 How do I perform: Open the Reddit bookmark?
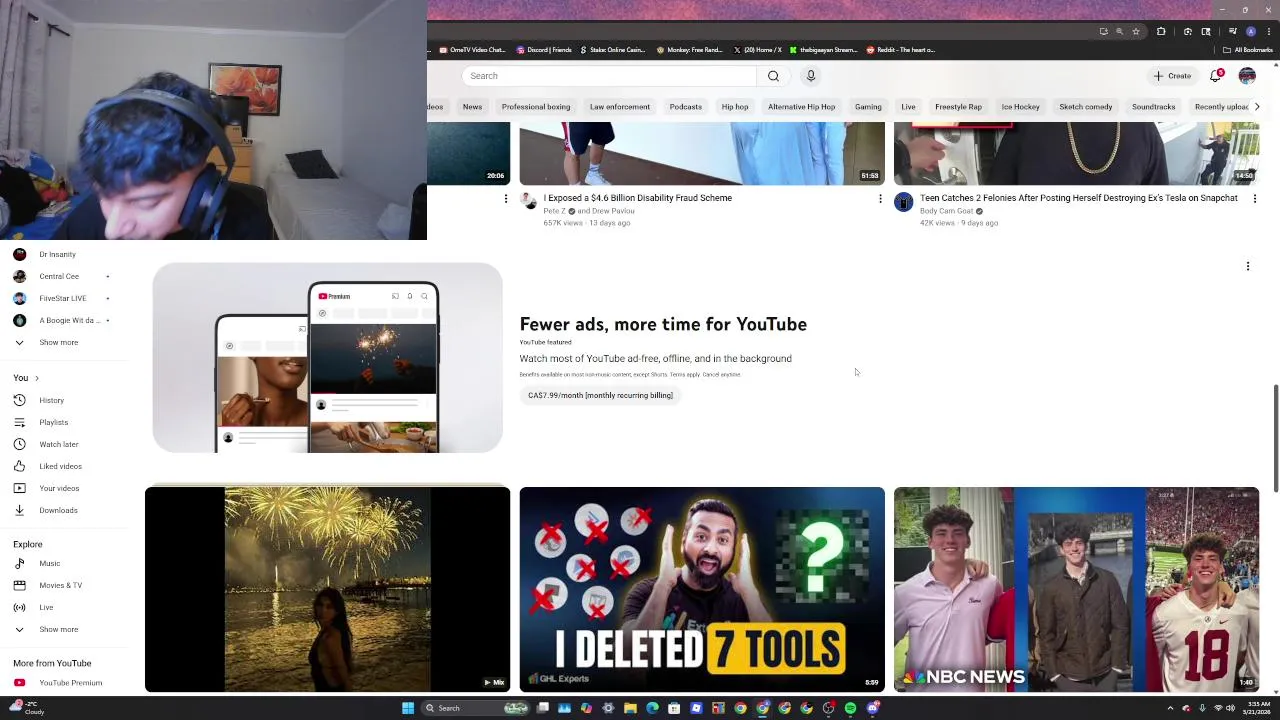click(x=901, y=50)
